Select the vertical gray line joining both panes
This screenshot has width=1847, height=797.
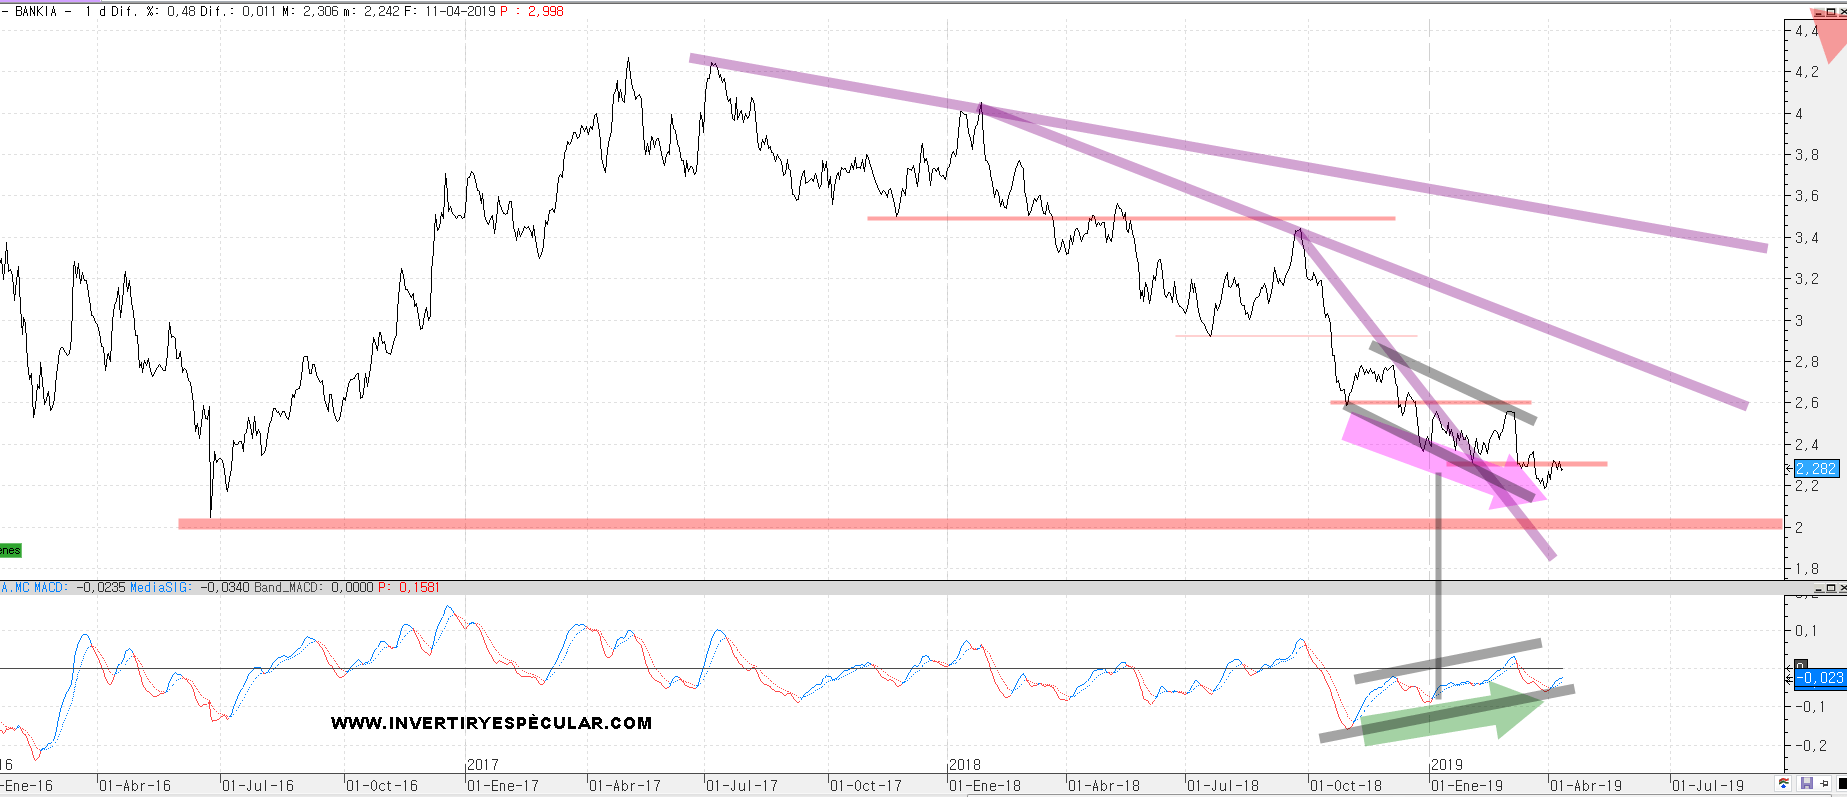1438,580
